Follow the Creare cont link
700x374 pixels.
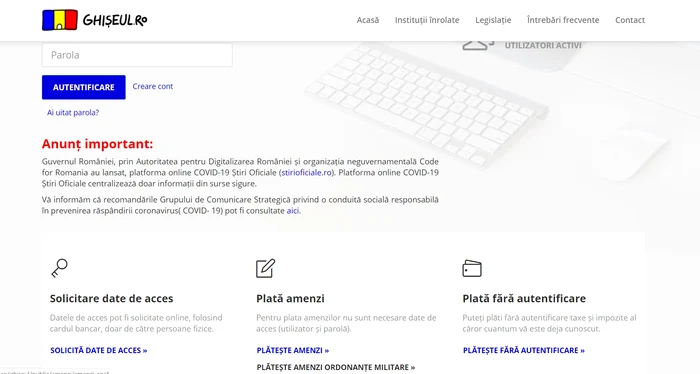(153, 87)
